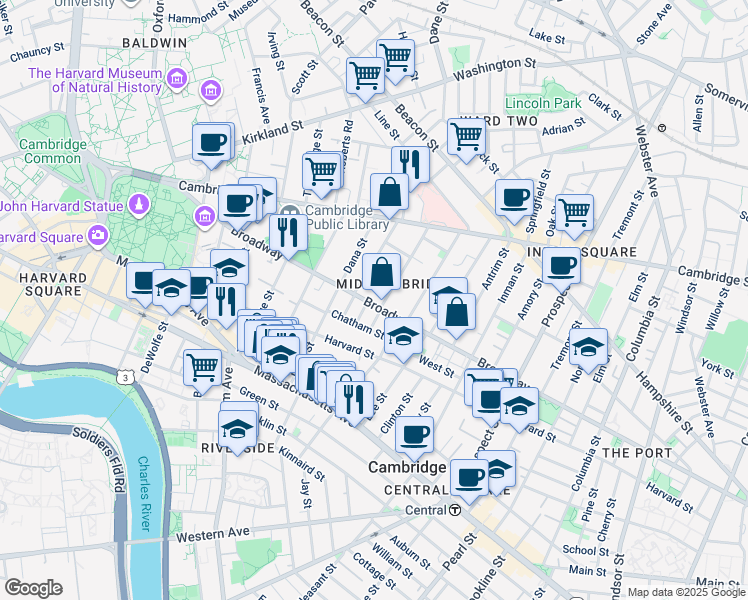Image resolution: width=748 pixels, height=600 pixels.
Task: Select the shopping cart marker east of Springfield St
Action: coord(574,211)
